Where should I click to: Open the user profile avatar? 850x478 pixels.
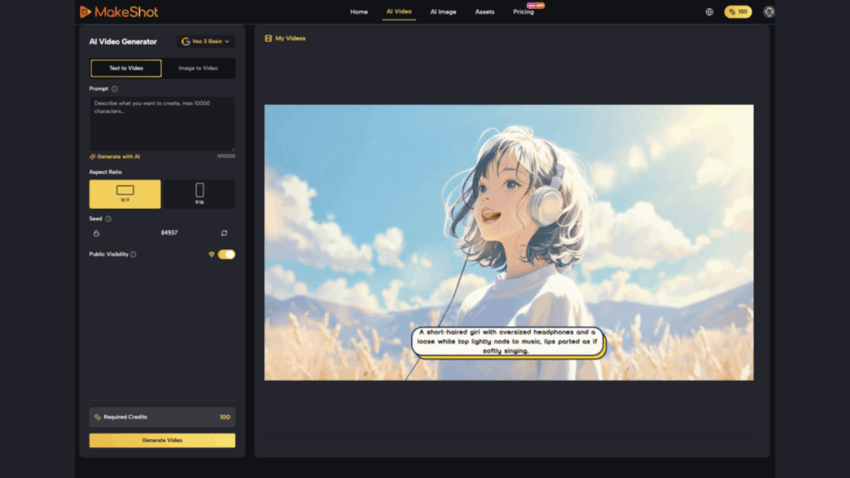click(769, 12)
